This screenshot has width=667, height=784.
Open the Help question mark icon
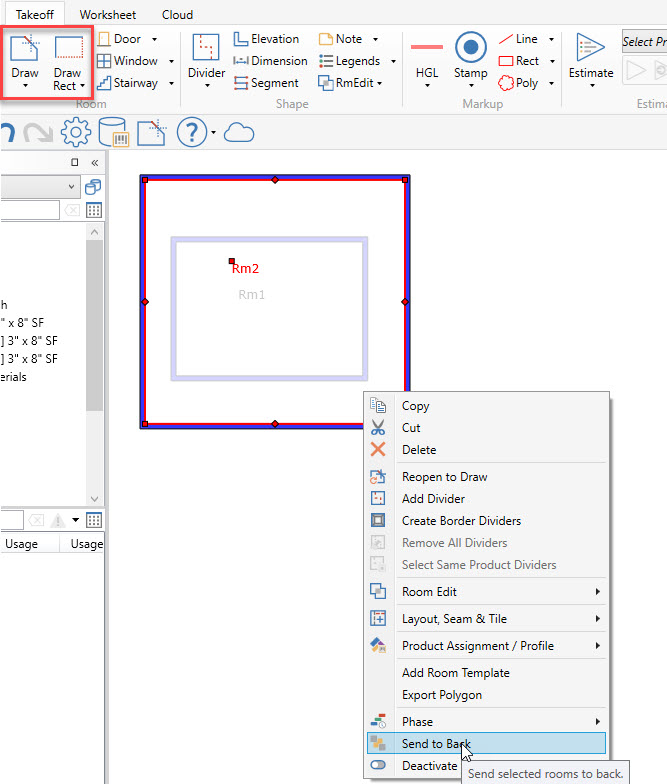pyautogui.click(x=192, y=132)
